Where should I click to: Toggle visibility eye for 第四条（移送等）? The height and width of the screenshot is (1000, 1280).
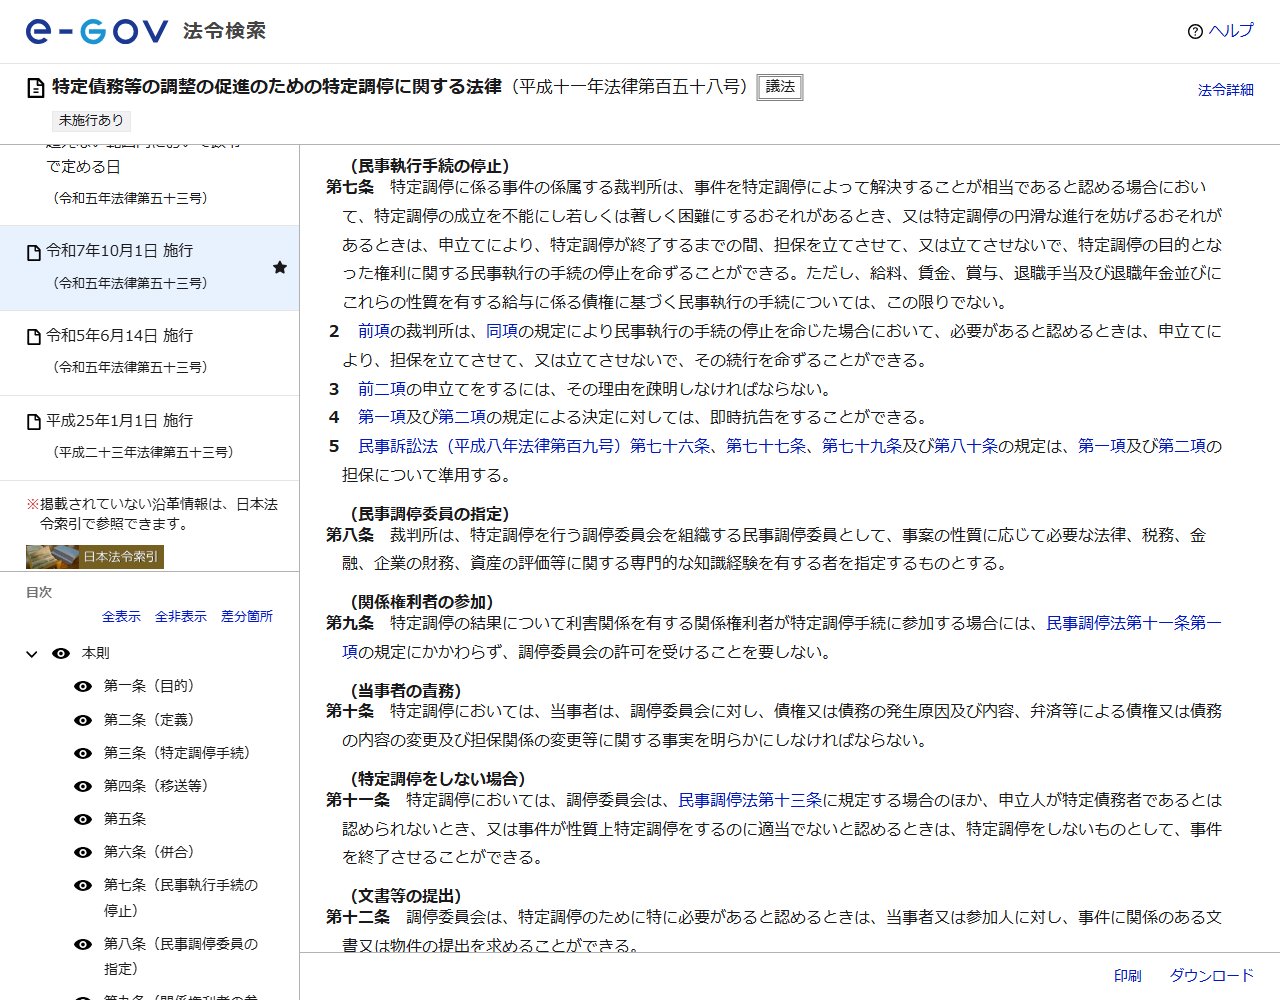click(x=83, y=786)
